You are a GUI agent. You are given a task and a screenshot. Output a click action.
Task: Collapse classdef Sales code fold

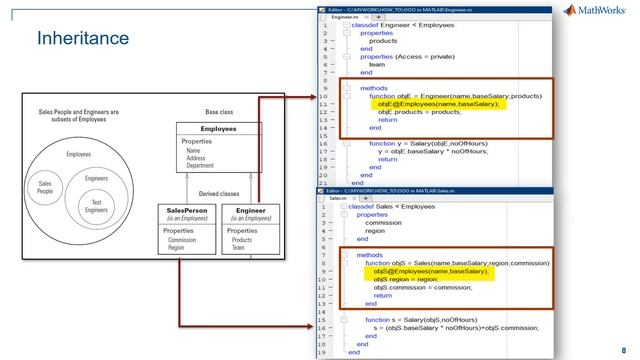click(344, 207)
